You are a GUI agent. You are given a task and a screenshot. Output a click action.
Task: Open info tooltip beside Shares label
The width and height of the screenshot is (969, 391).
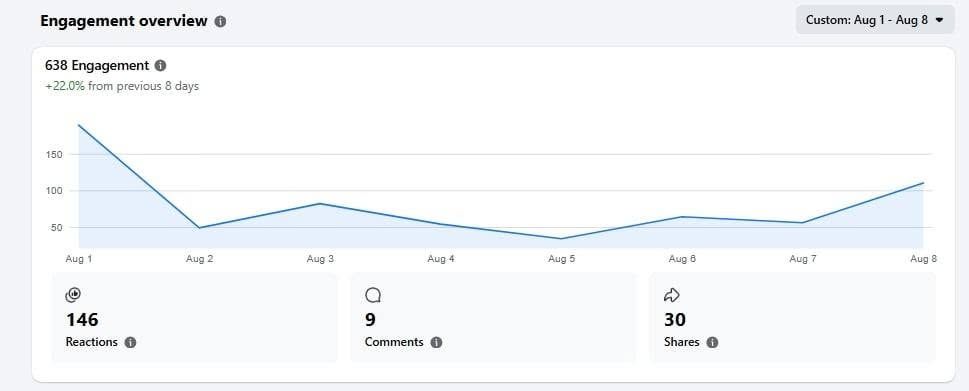pos(712,342)
